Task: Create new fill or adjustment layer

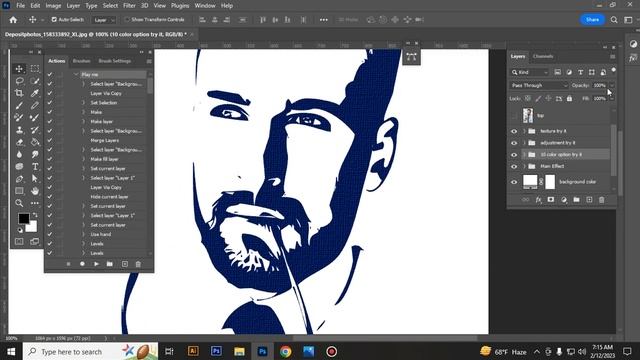Action: tap(564, 200)
